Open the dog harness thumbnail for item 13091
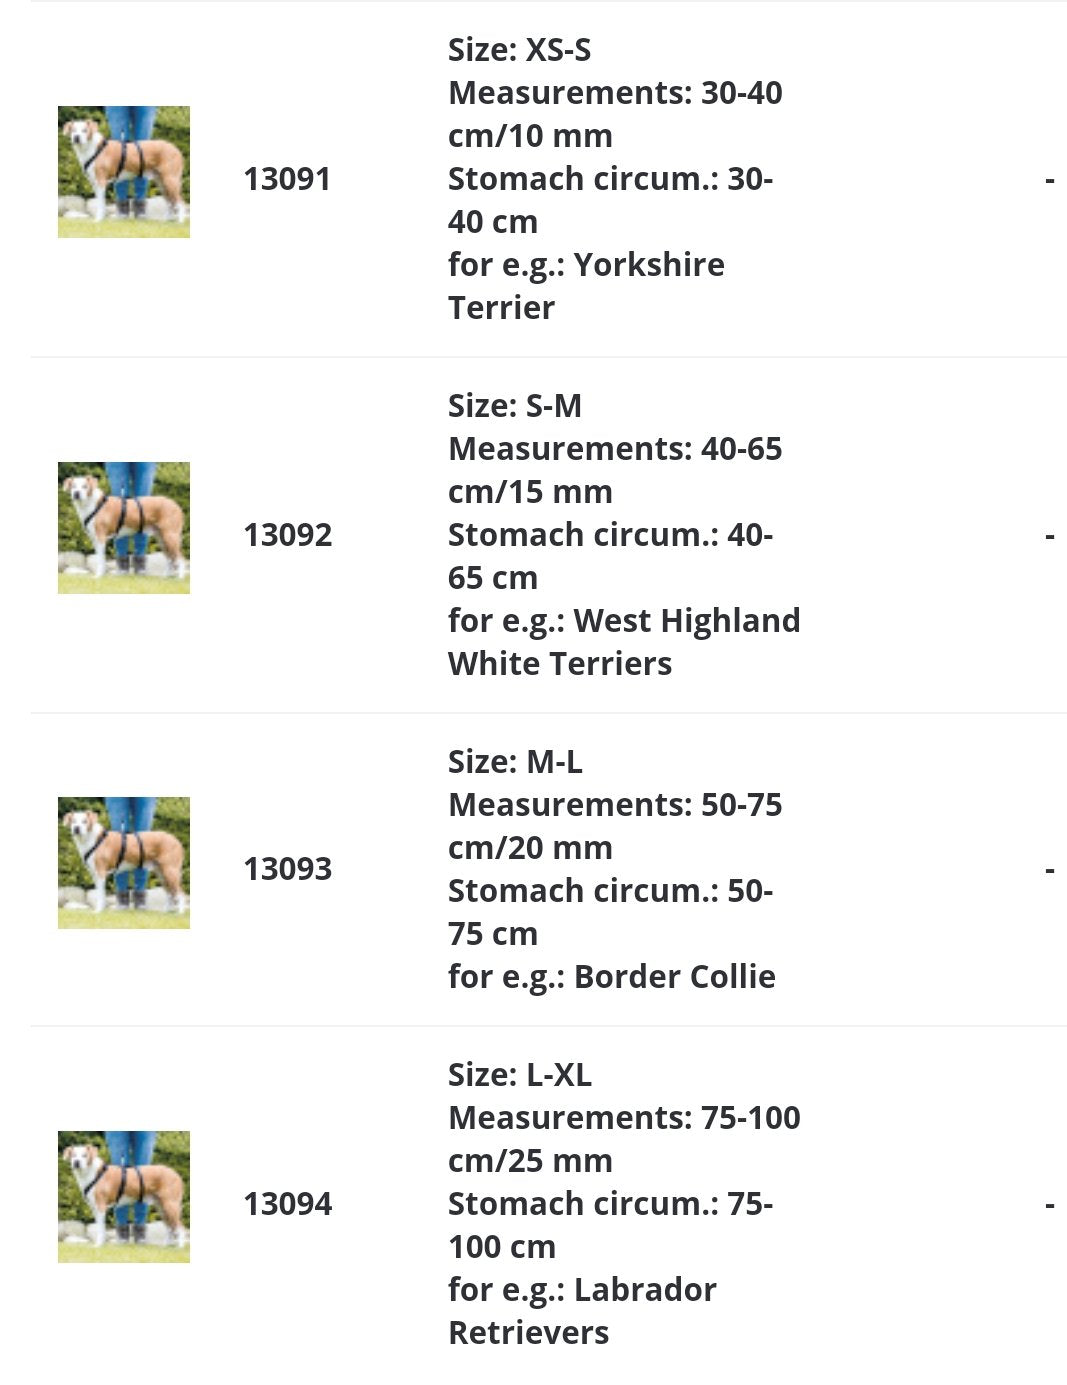The image size is (1067, 1385). tap(124, 172)
